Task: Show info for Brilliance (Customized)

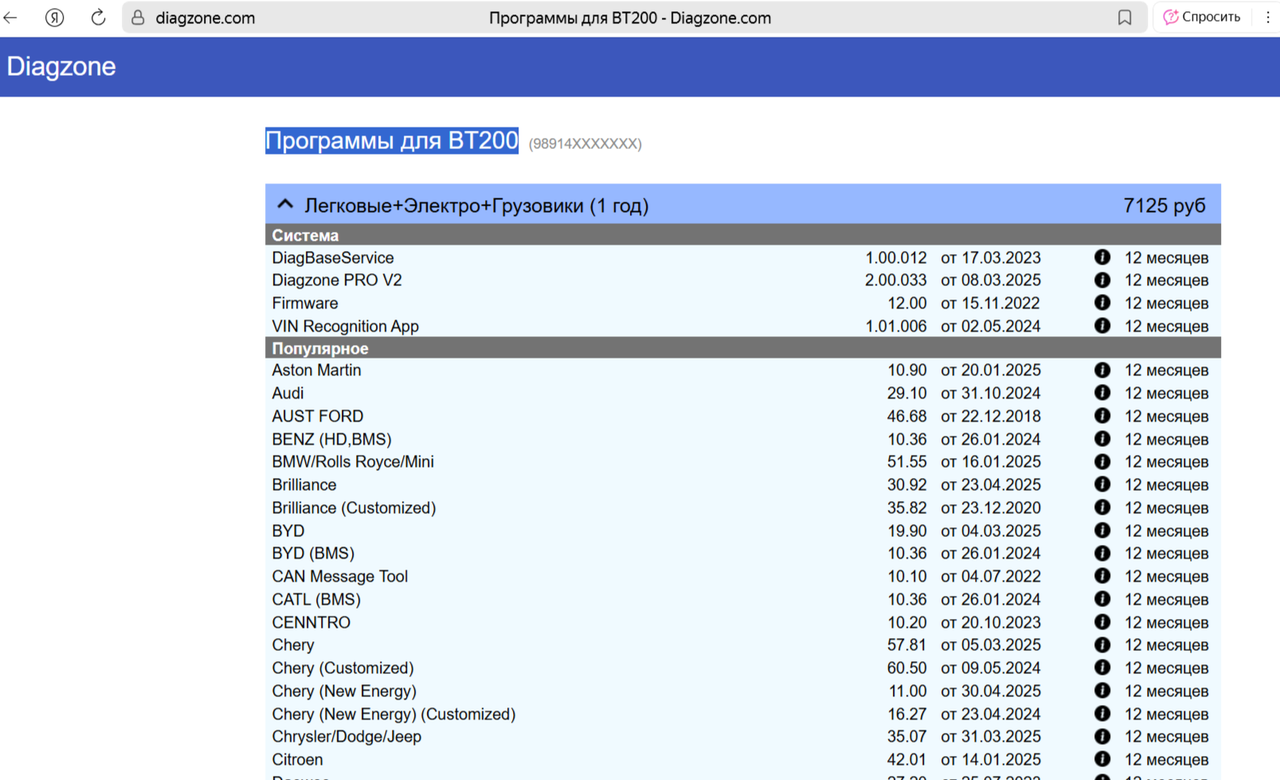Action: coord(1102,508)
